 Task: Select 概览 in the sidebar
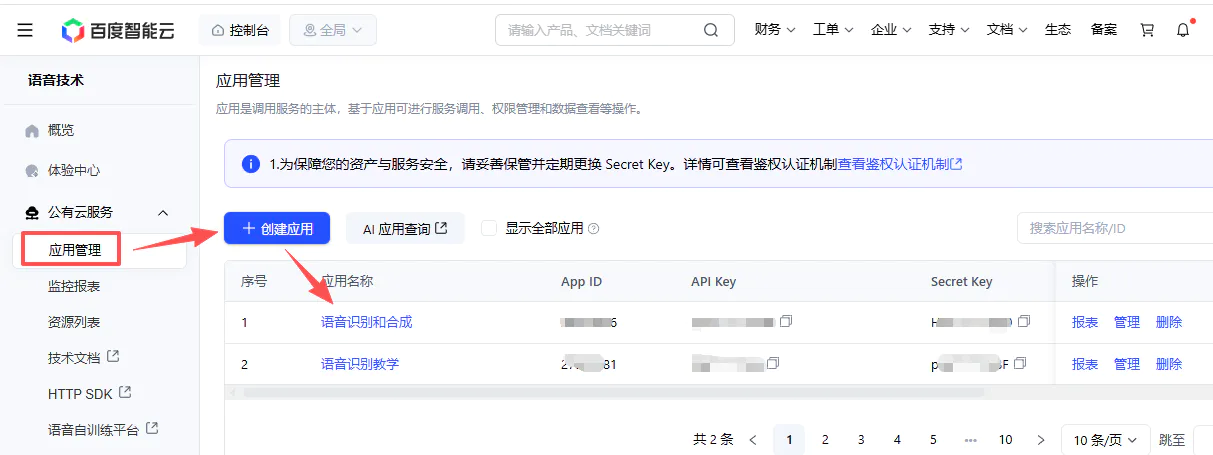(61, 130)
